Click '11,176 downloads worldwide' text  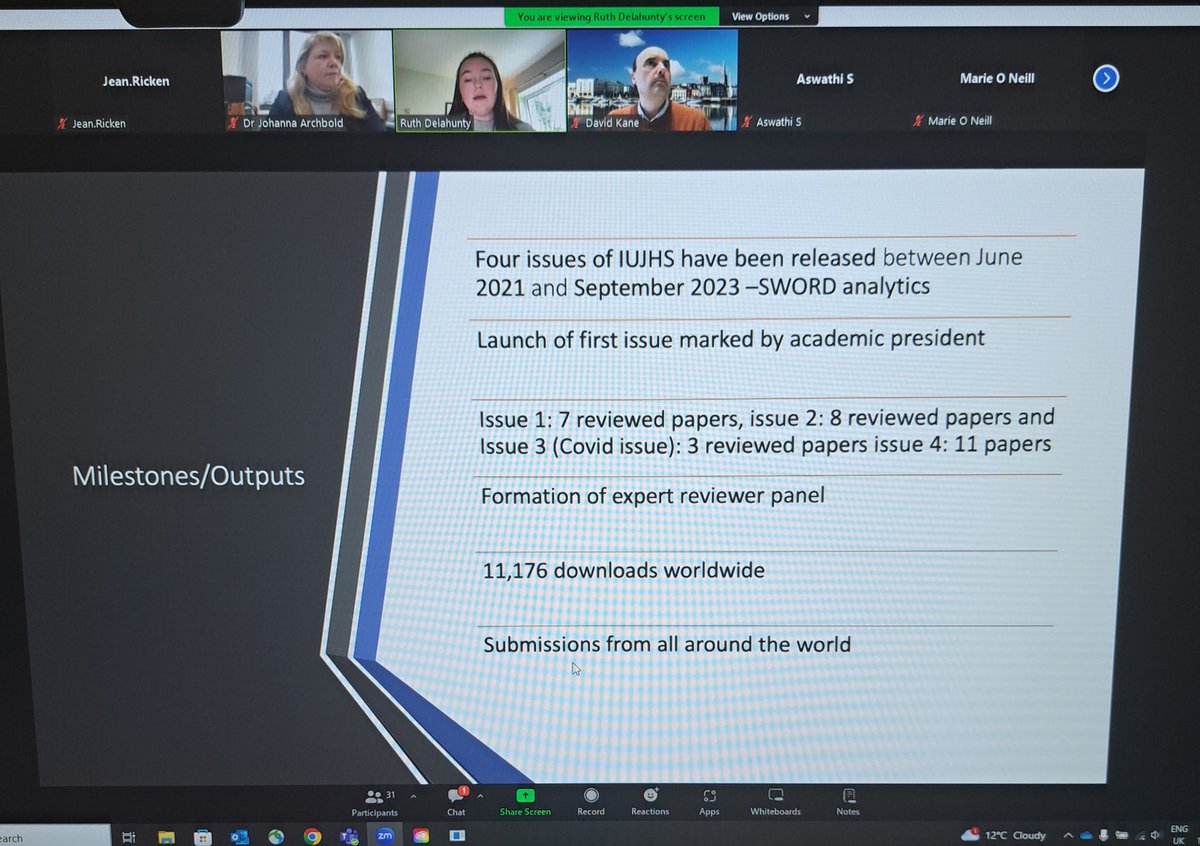624,571
